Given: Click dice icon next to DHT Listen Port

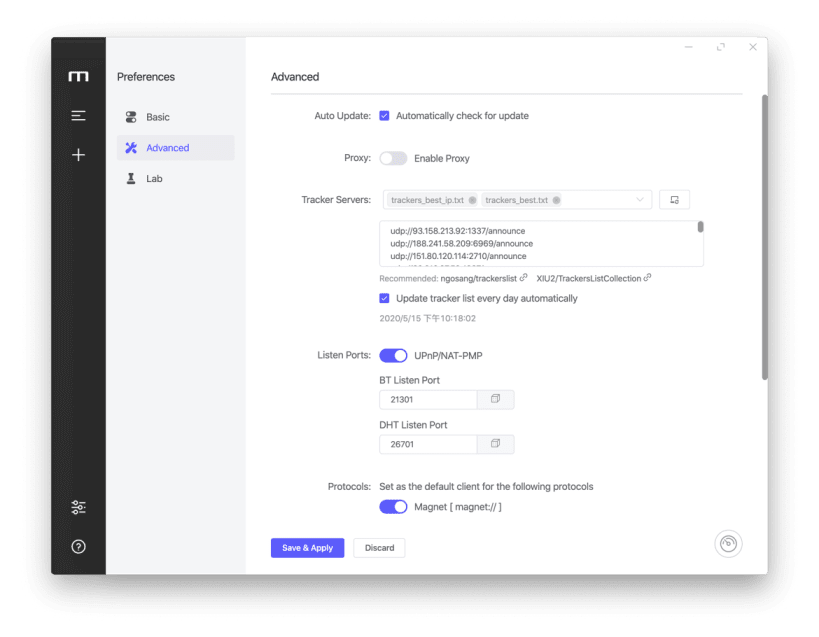Looking at the screenshot, I should click(495, 444).
